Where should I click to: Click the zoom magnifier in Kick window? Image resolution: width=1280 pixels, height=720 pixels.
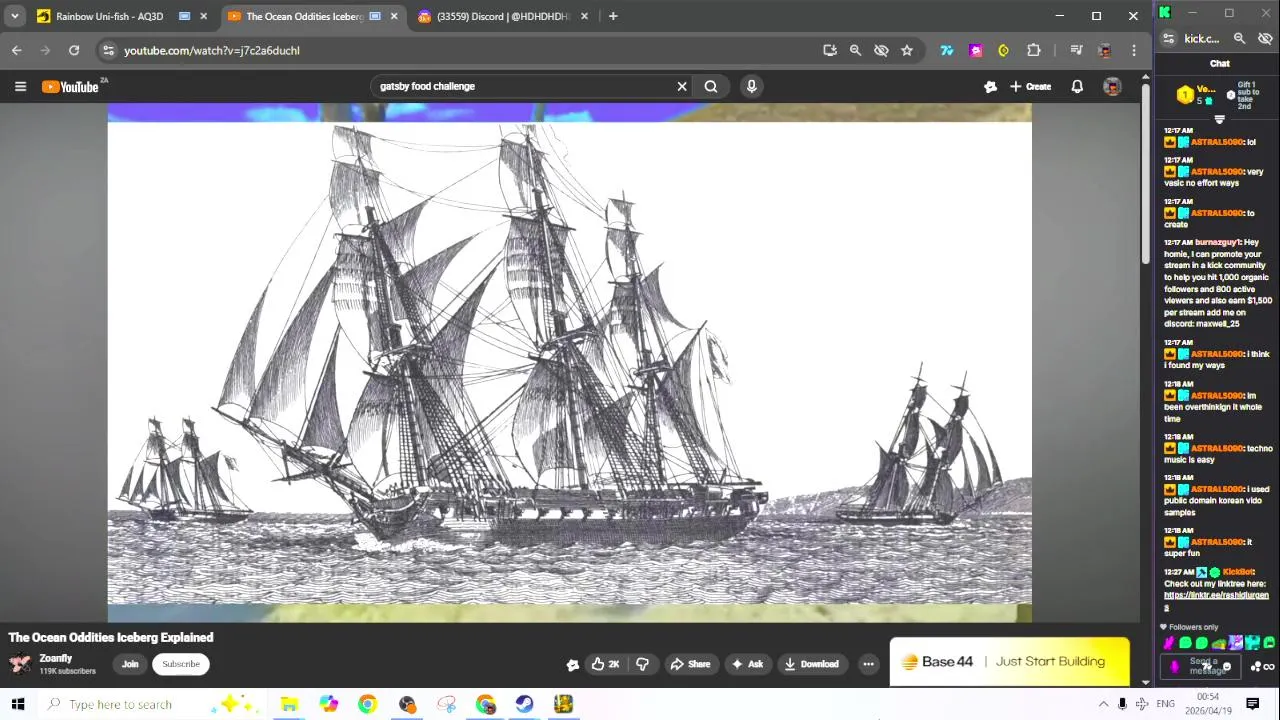(1239, 38)
